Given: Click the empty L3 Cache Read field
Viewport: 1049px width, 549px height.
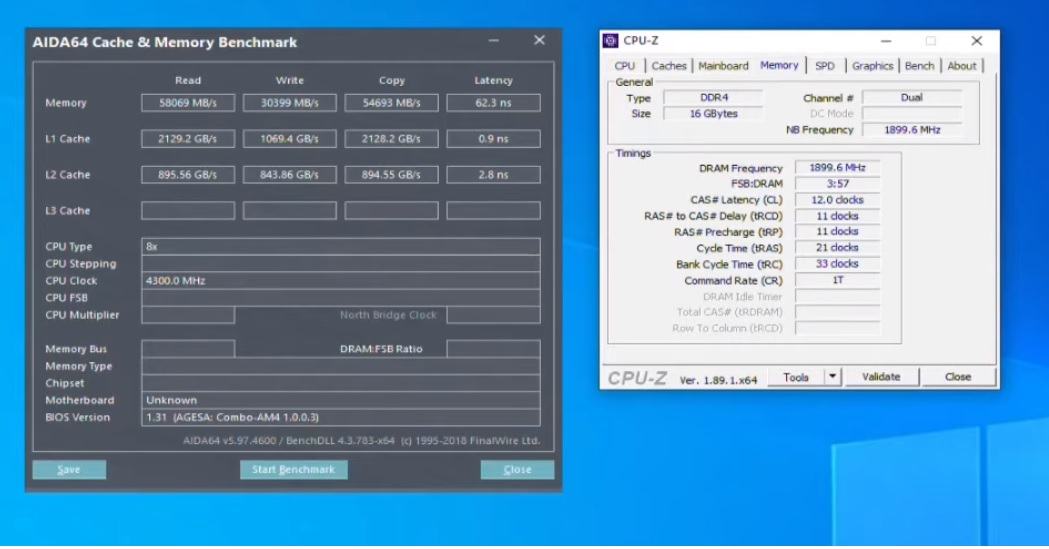Looking at the screenshot, I should 188,211.
